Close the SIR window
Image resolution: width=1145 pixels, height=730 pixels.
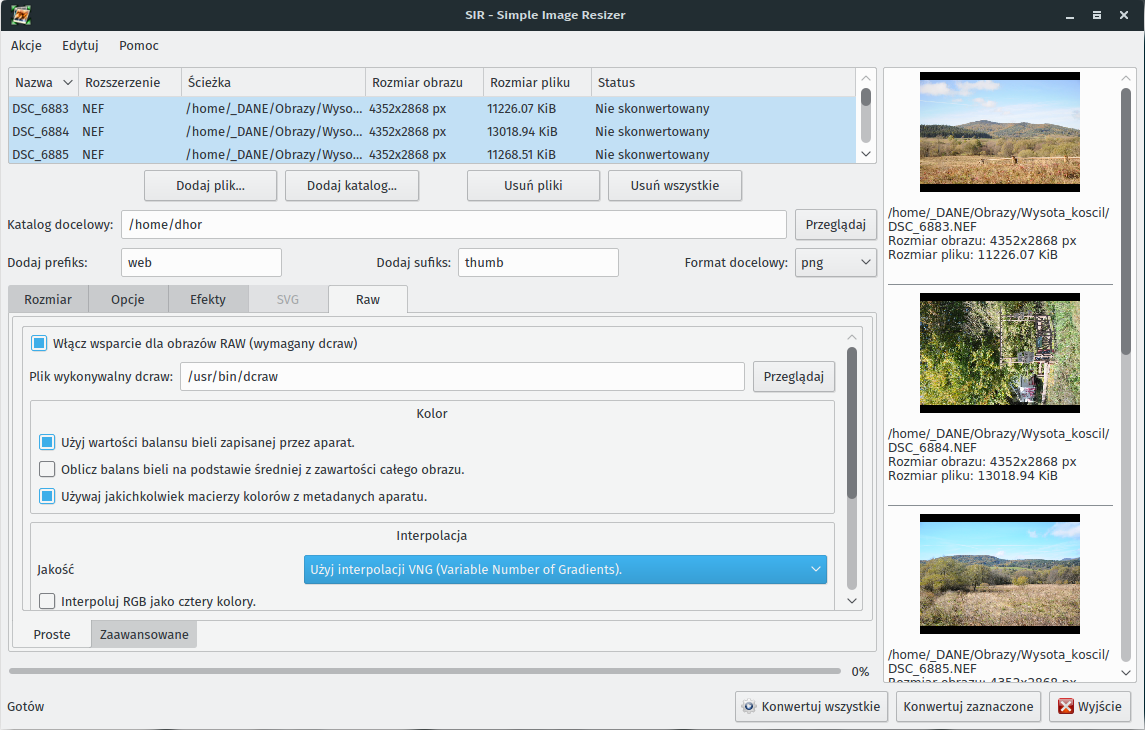click(1124, 15)
